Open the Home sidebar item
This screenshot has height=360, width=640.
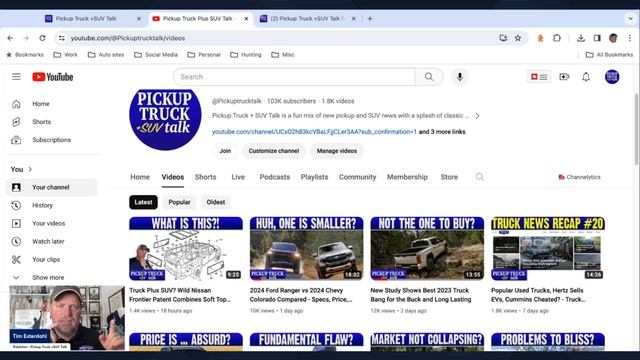coord(52,104)
